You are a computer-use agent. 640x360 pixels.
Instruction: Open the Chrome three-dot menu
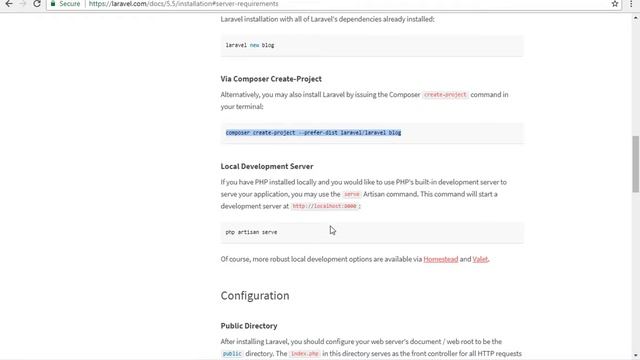[x=631, y=4]
